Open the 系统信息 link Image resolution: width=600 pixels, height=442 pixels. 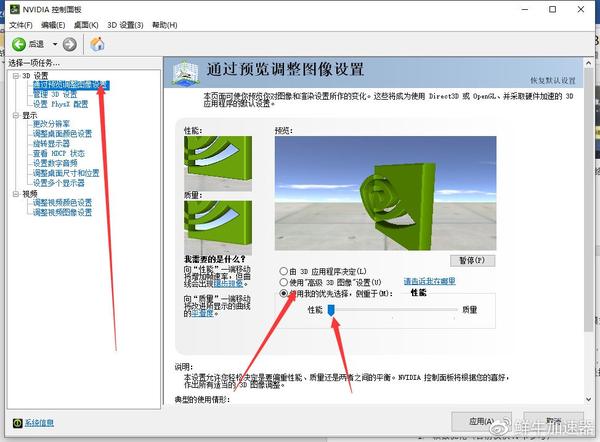click(x=39, y=423)
